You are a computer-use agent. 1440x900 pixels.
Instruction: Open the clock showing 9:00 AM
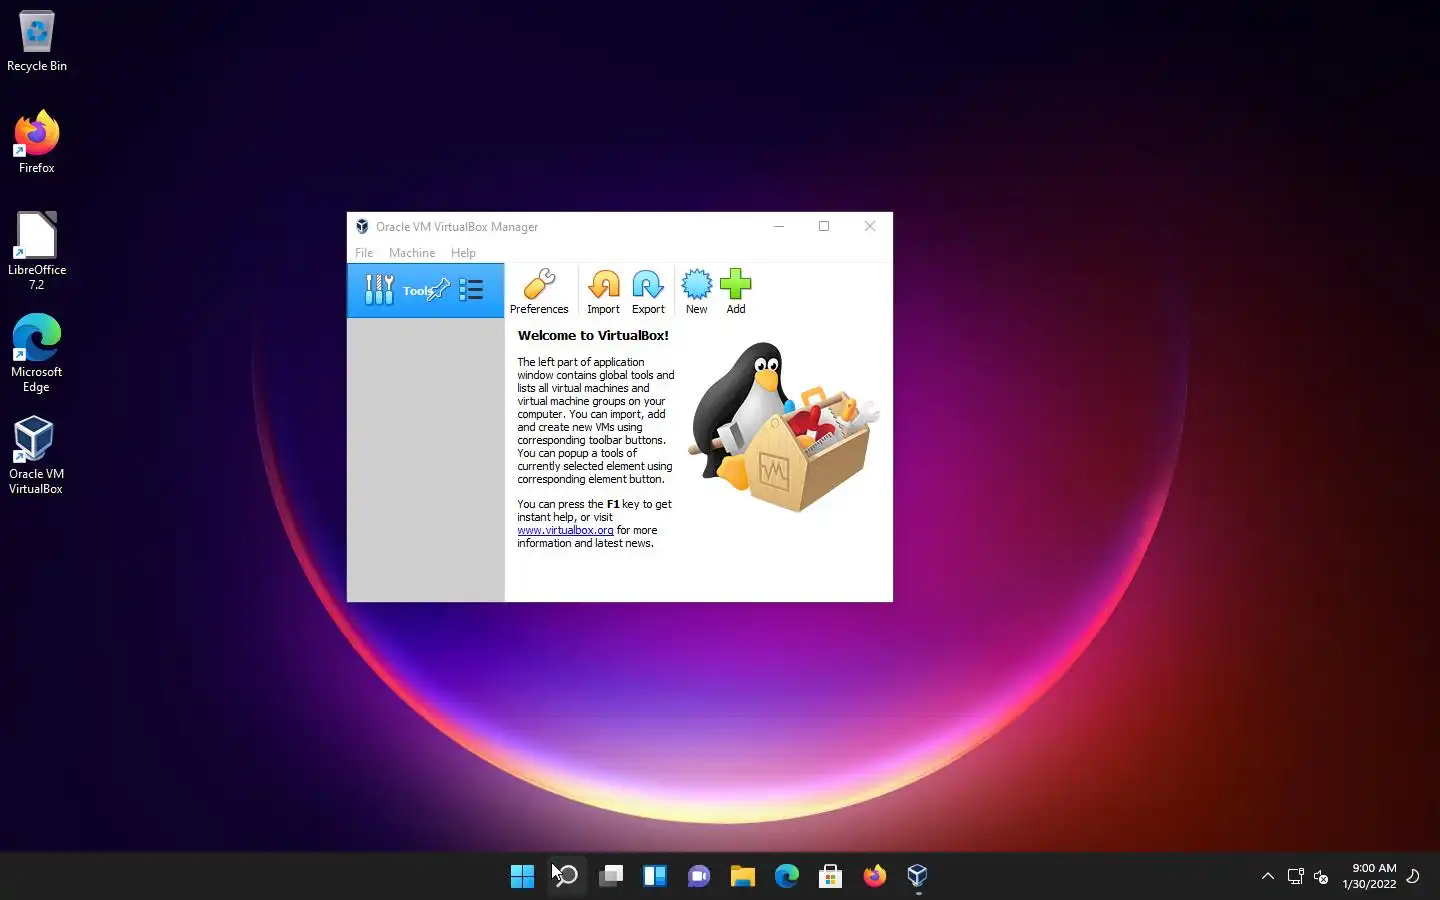point(1369,876)
